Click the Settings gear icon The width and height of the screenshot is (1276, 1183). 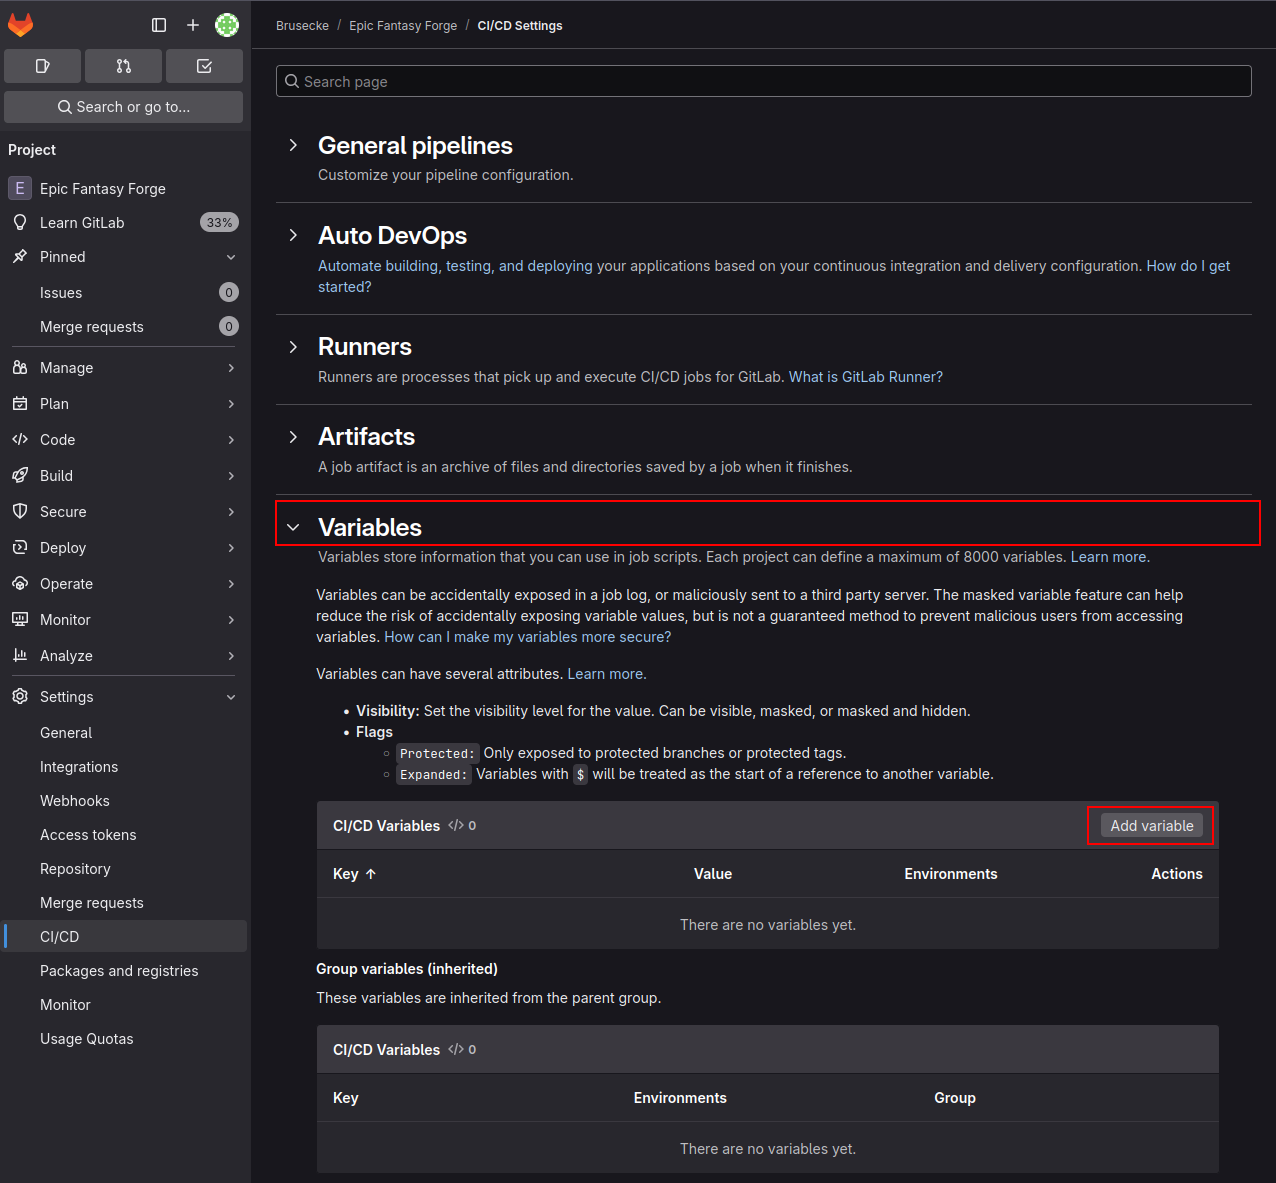point(20,696)
